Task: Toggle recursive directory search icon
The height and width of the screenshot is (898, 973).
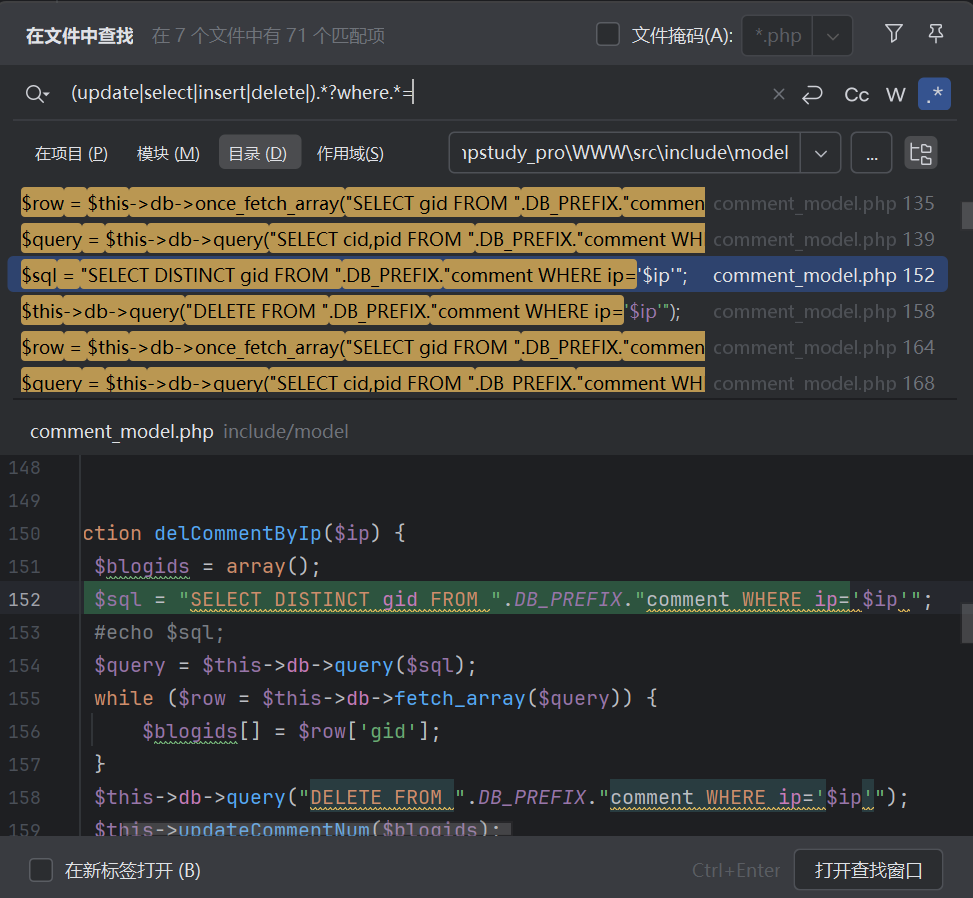Action: point(920,153)
